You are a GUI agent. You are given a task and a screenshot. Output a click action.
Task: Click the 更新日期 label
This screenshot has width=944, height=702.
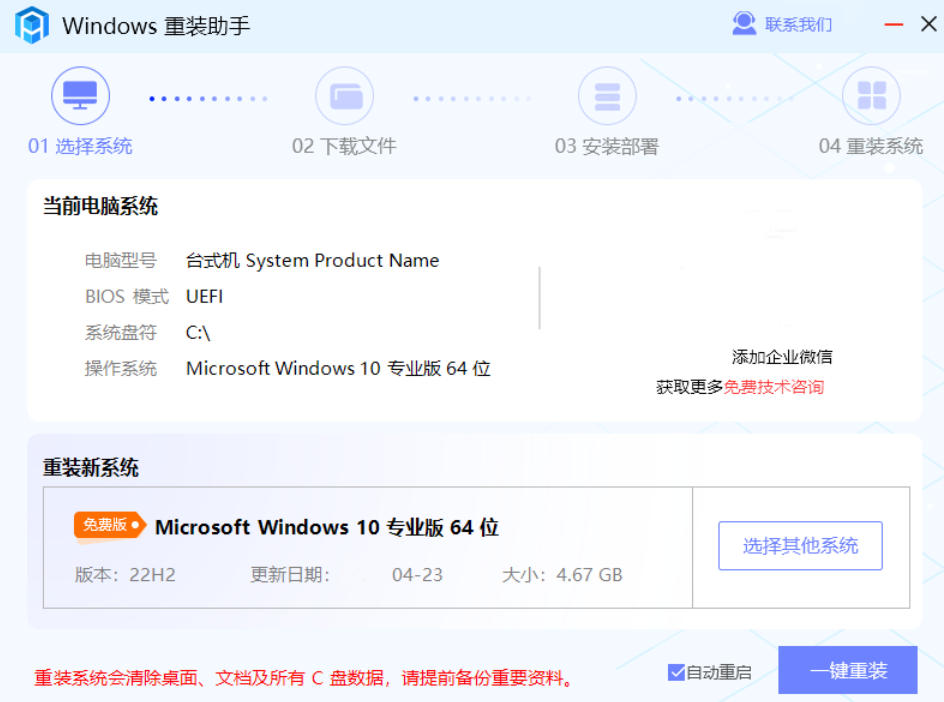click(290, 574)
